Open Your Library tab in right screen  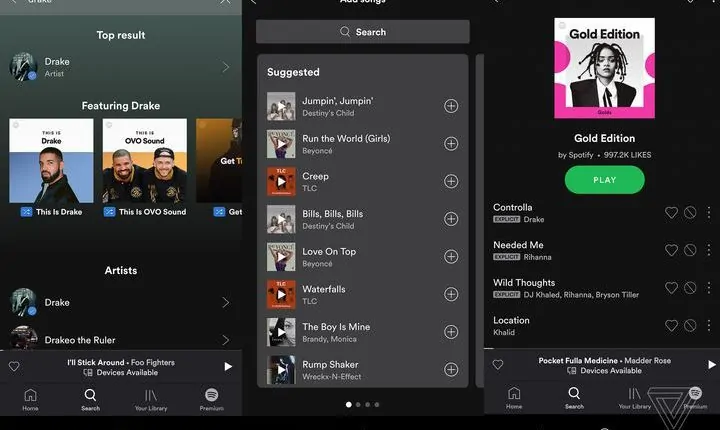(x=634, y=398)
